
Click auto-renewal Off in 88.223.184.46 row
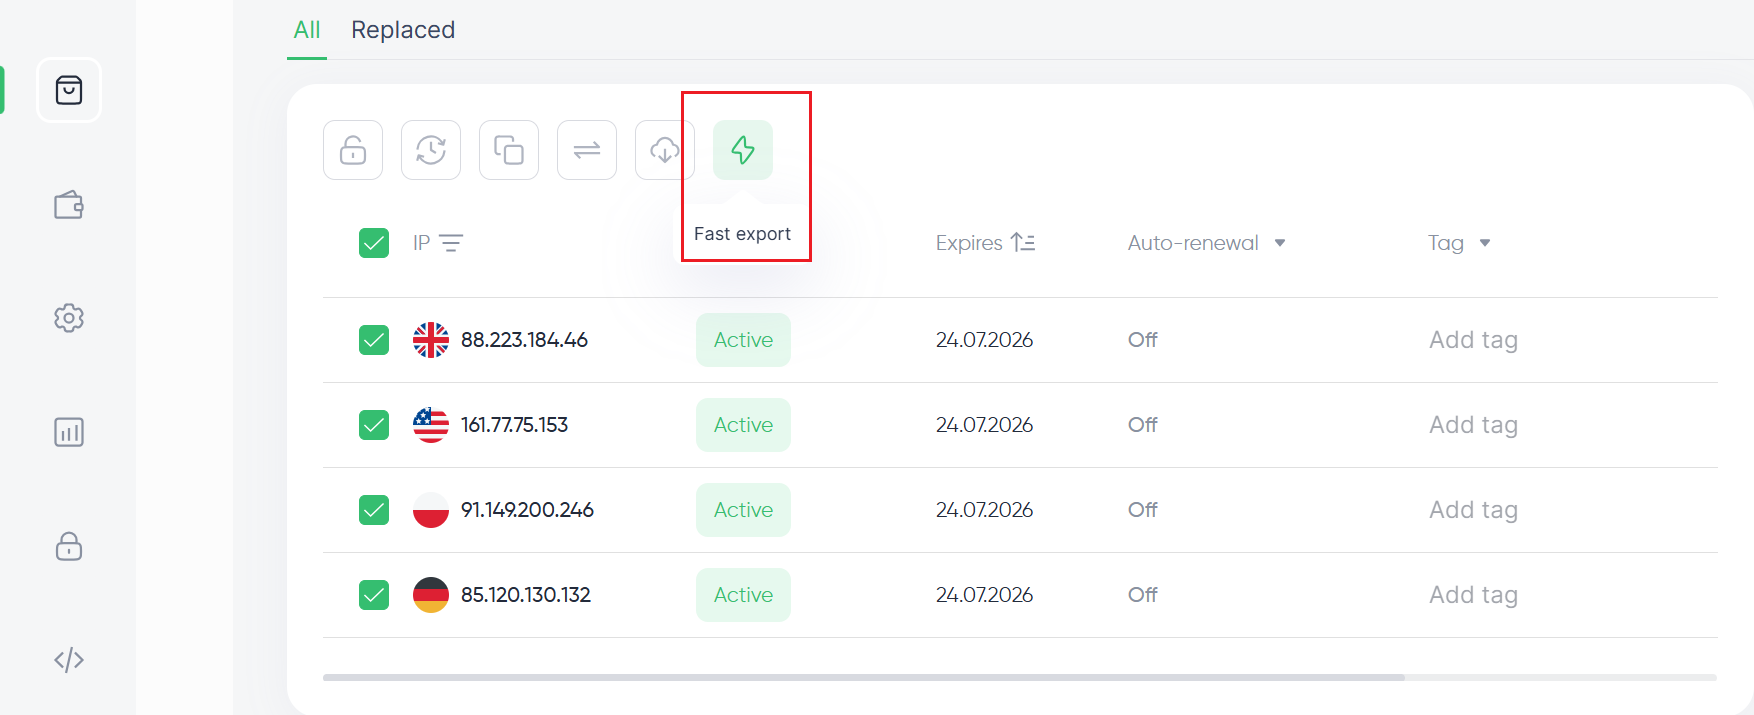(x=1143, y=340)
